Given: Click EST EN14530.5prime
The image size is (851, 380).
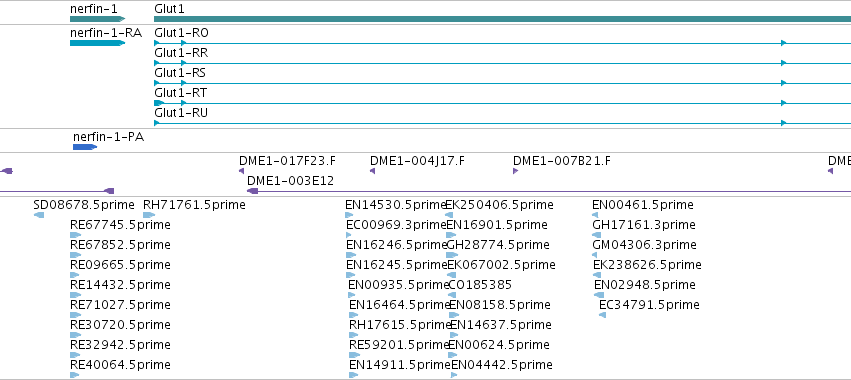Looking at the screenshot, I should pos(395,205).
